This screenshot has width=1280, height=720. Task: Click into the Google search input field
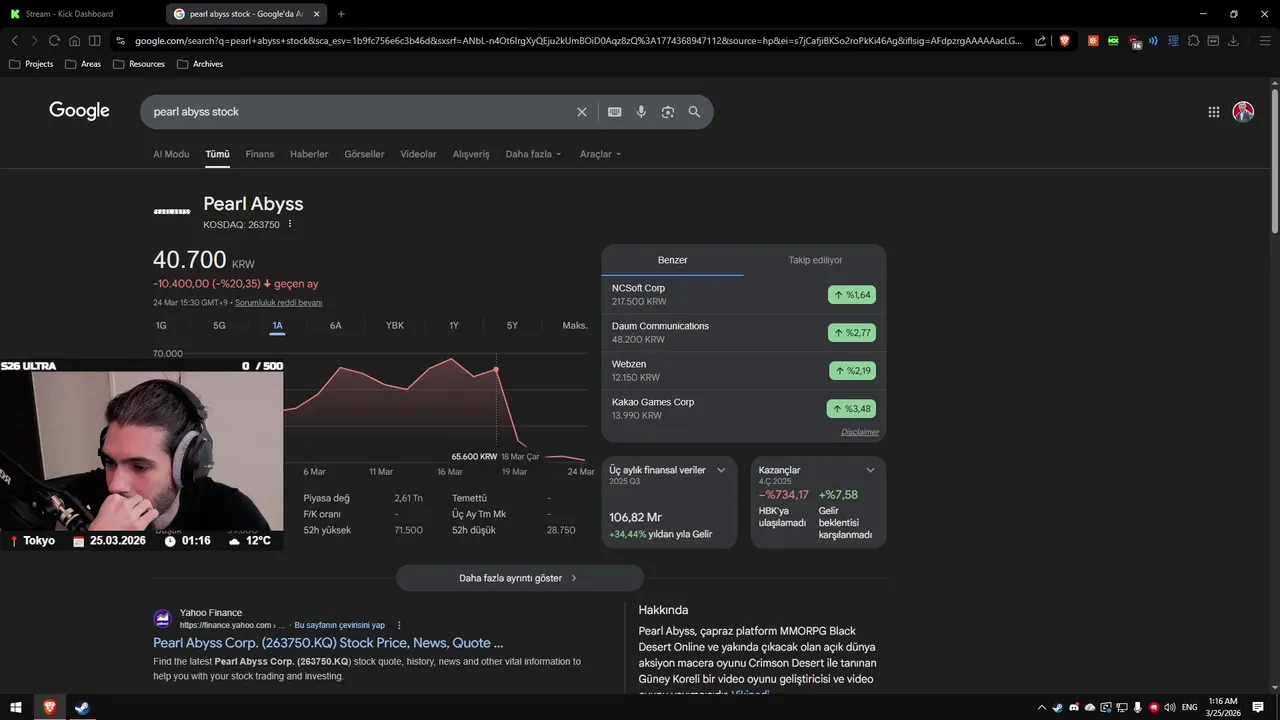[360, 112]
